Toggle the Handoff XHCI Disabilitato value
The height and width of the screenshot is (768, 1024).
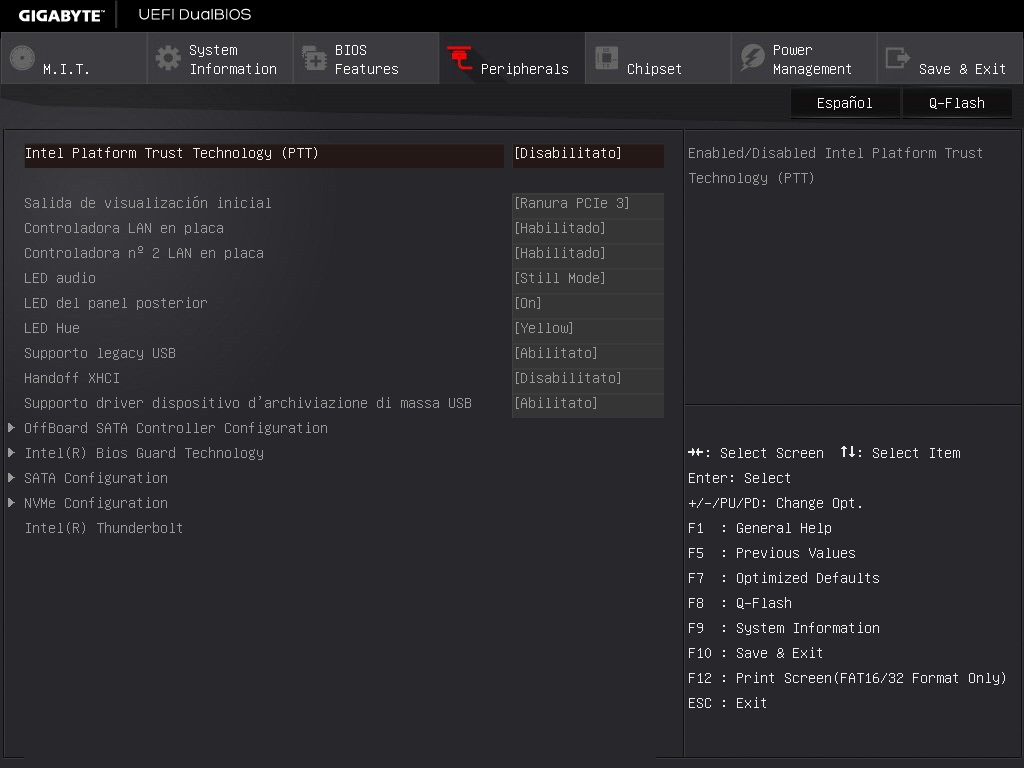point(587,379)
